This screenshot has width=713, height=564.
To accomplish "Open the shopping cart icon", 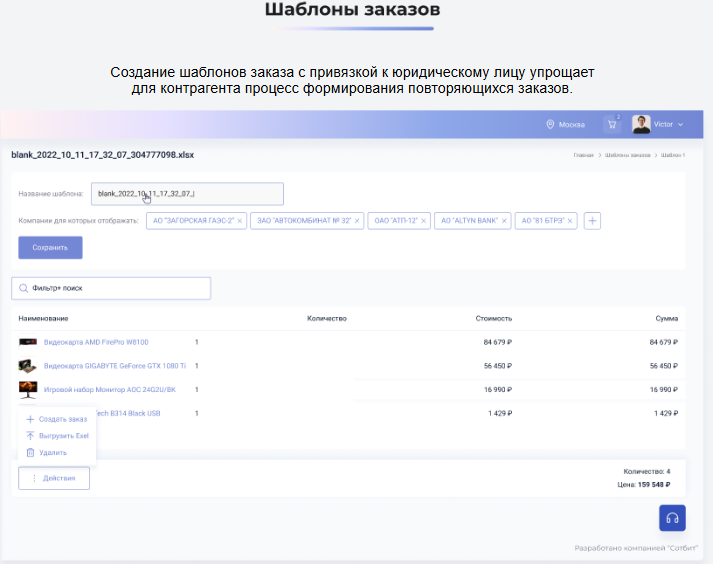I will click(x=611, y=125).
